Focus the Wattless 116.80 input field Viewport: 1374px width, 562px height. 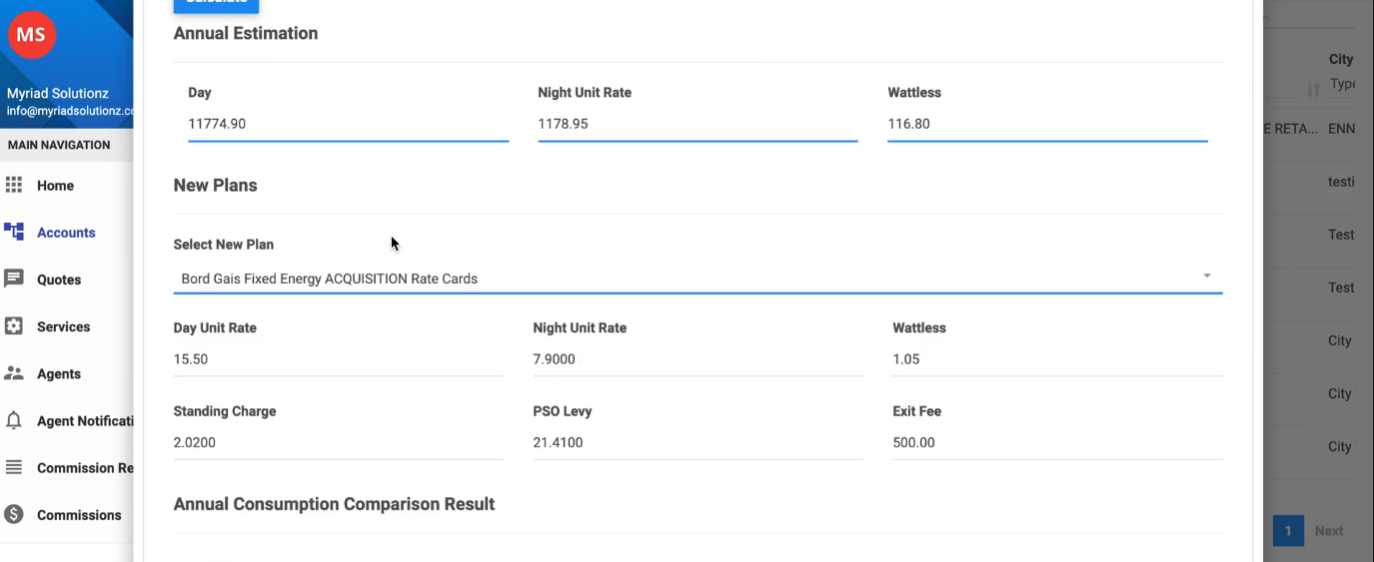coord(1046,124)
